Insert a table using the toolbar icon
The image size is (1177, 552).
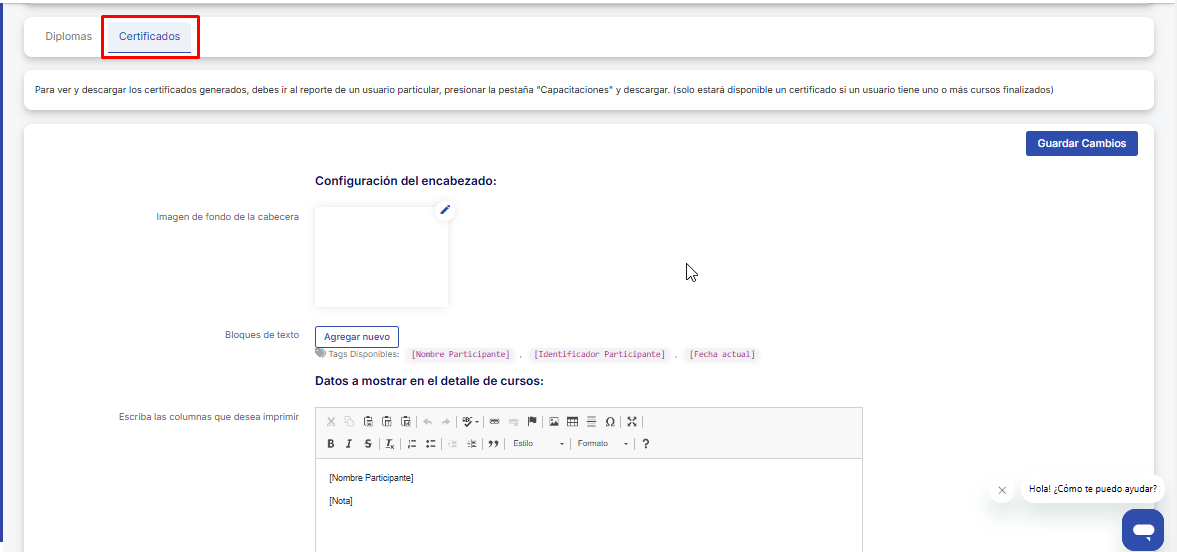[572, 422]
